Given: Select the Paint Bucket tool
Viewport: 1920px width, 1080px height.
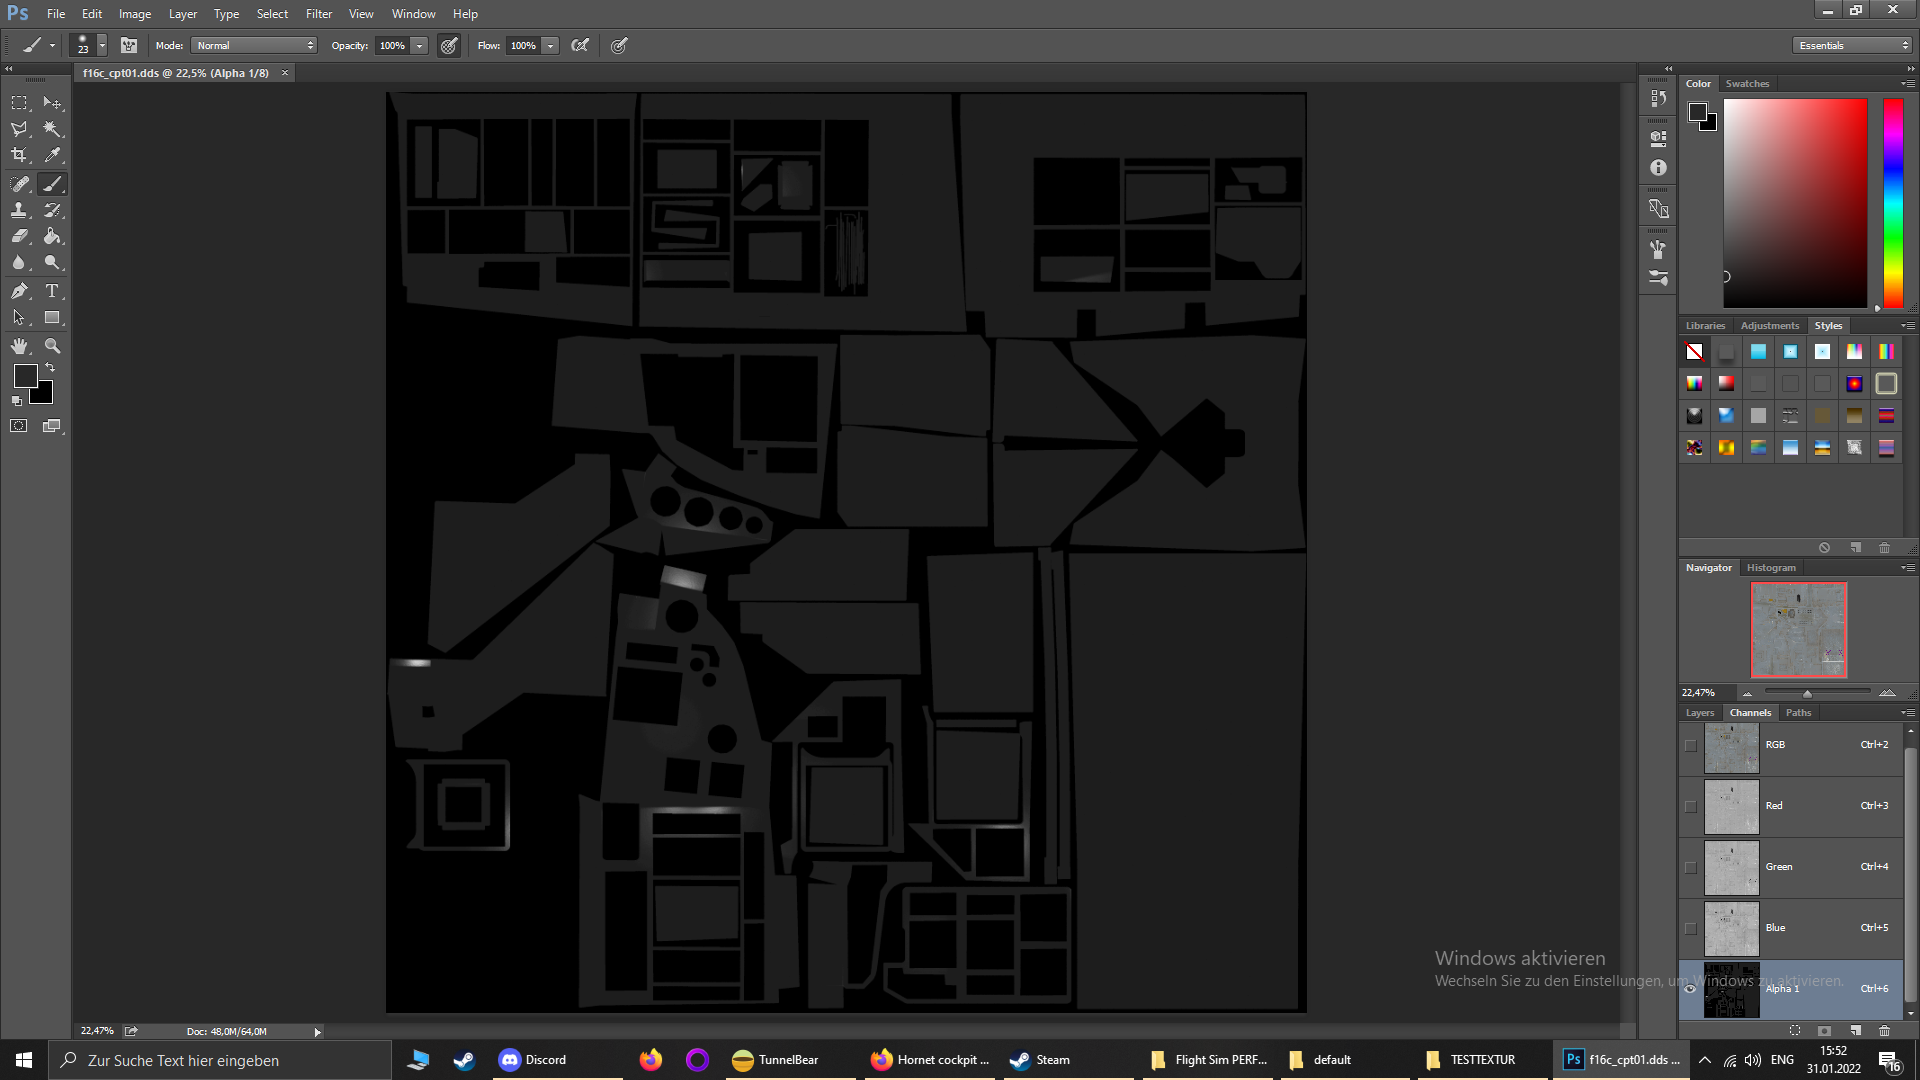Looking at the screenshot, I should (x=52, y=236).
